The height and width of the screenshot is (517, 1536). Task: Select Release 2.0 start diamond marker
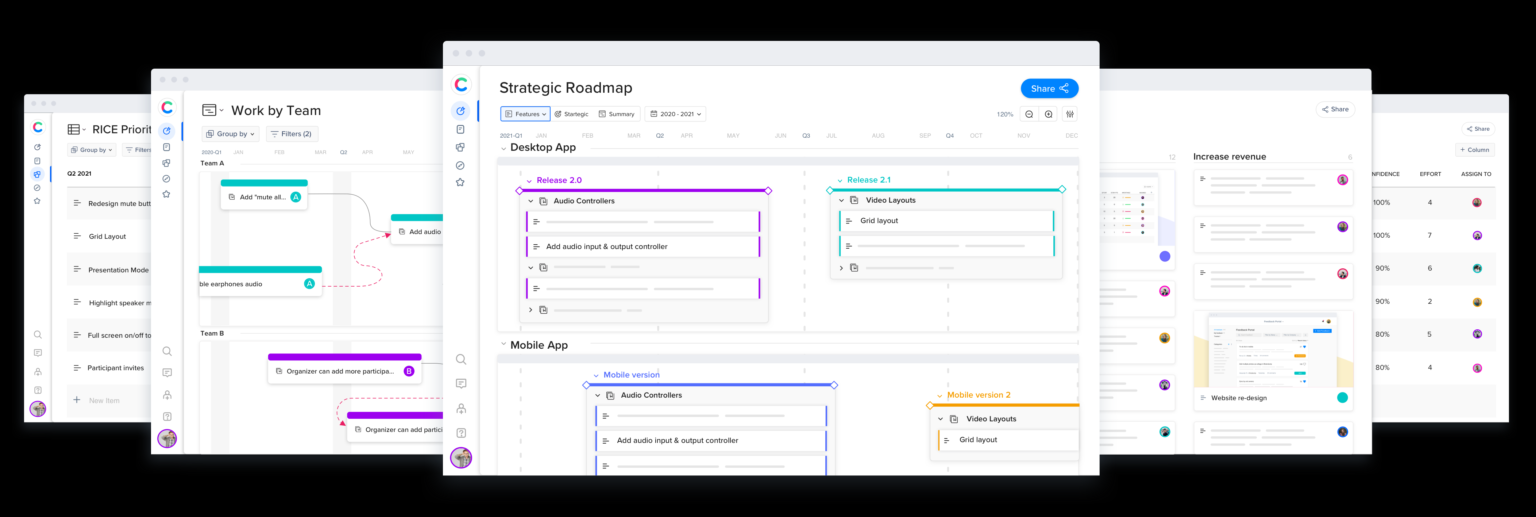pos(519,190)
